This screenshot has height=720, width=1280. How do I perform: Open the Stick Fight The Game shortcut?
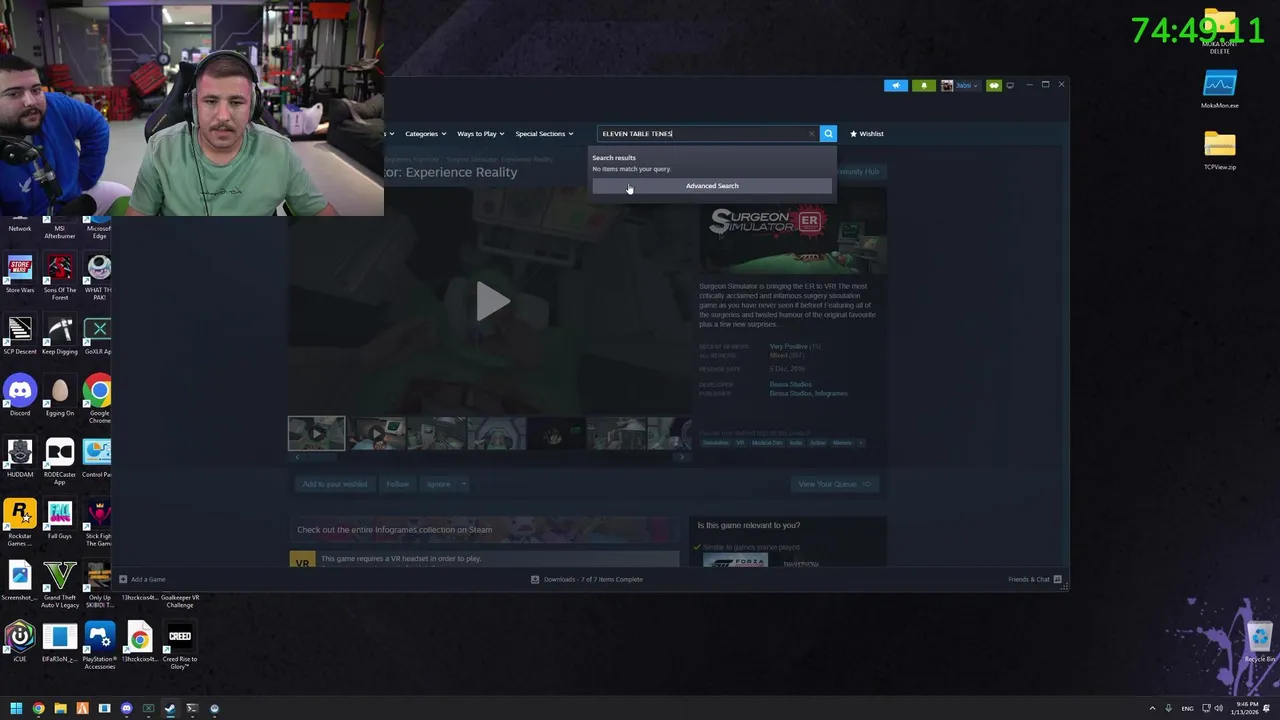[x=99, y=522]
